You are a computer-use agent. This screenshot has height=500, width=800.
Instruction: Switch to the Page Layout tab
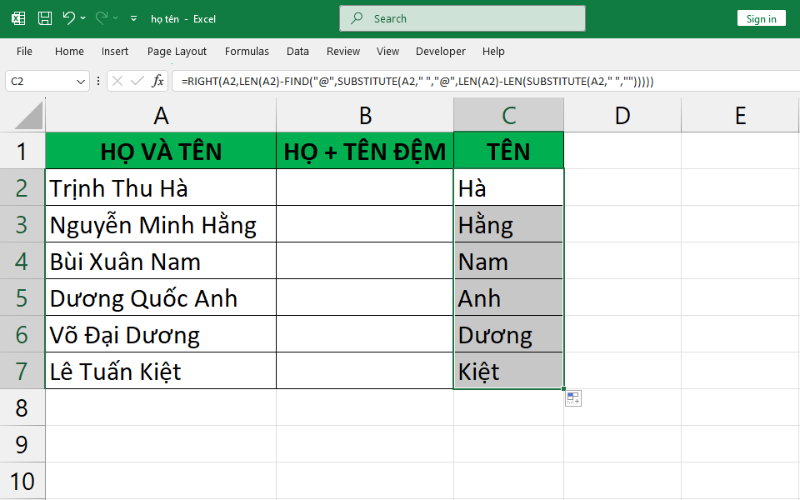(x=177, y=52)
